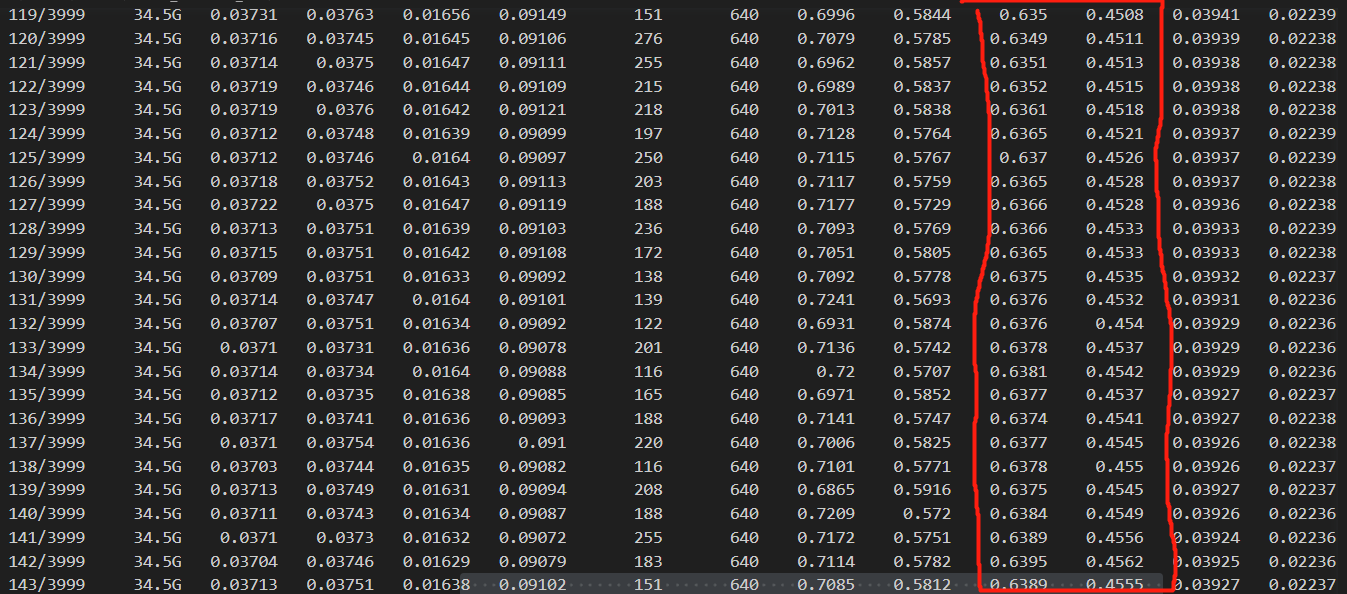Click the red-circled value 0.4508 on the top row
This screenshot has width=1347, height=594.
click(x=1113, y=15)
